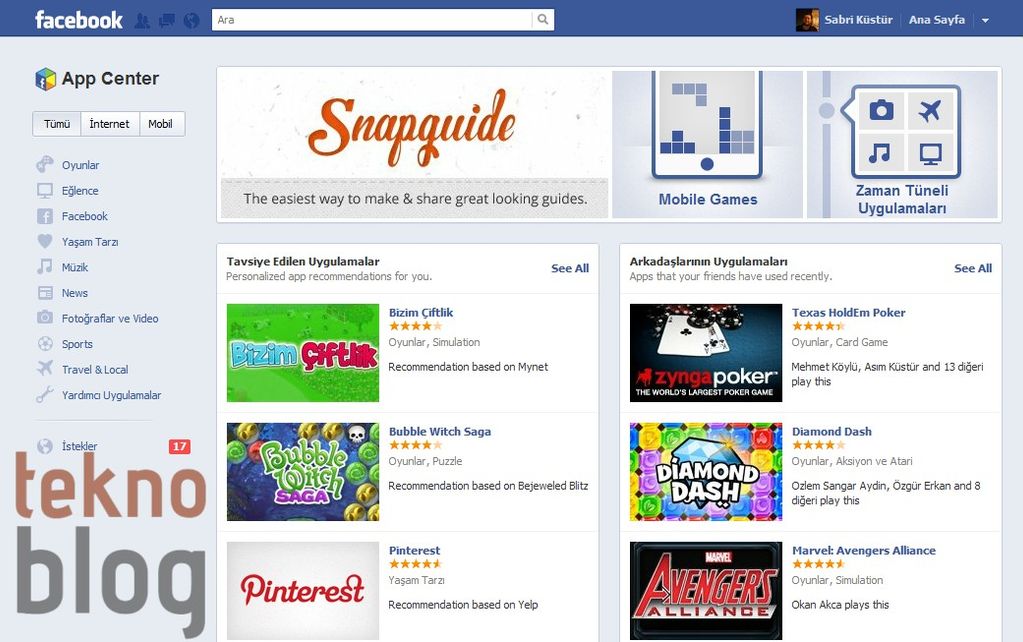Expand the account dropdown arrow in header
The image size is (1023, 642).
(985, 20)
